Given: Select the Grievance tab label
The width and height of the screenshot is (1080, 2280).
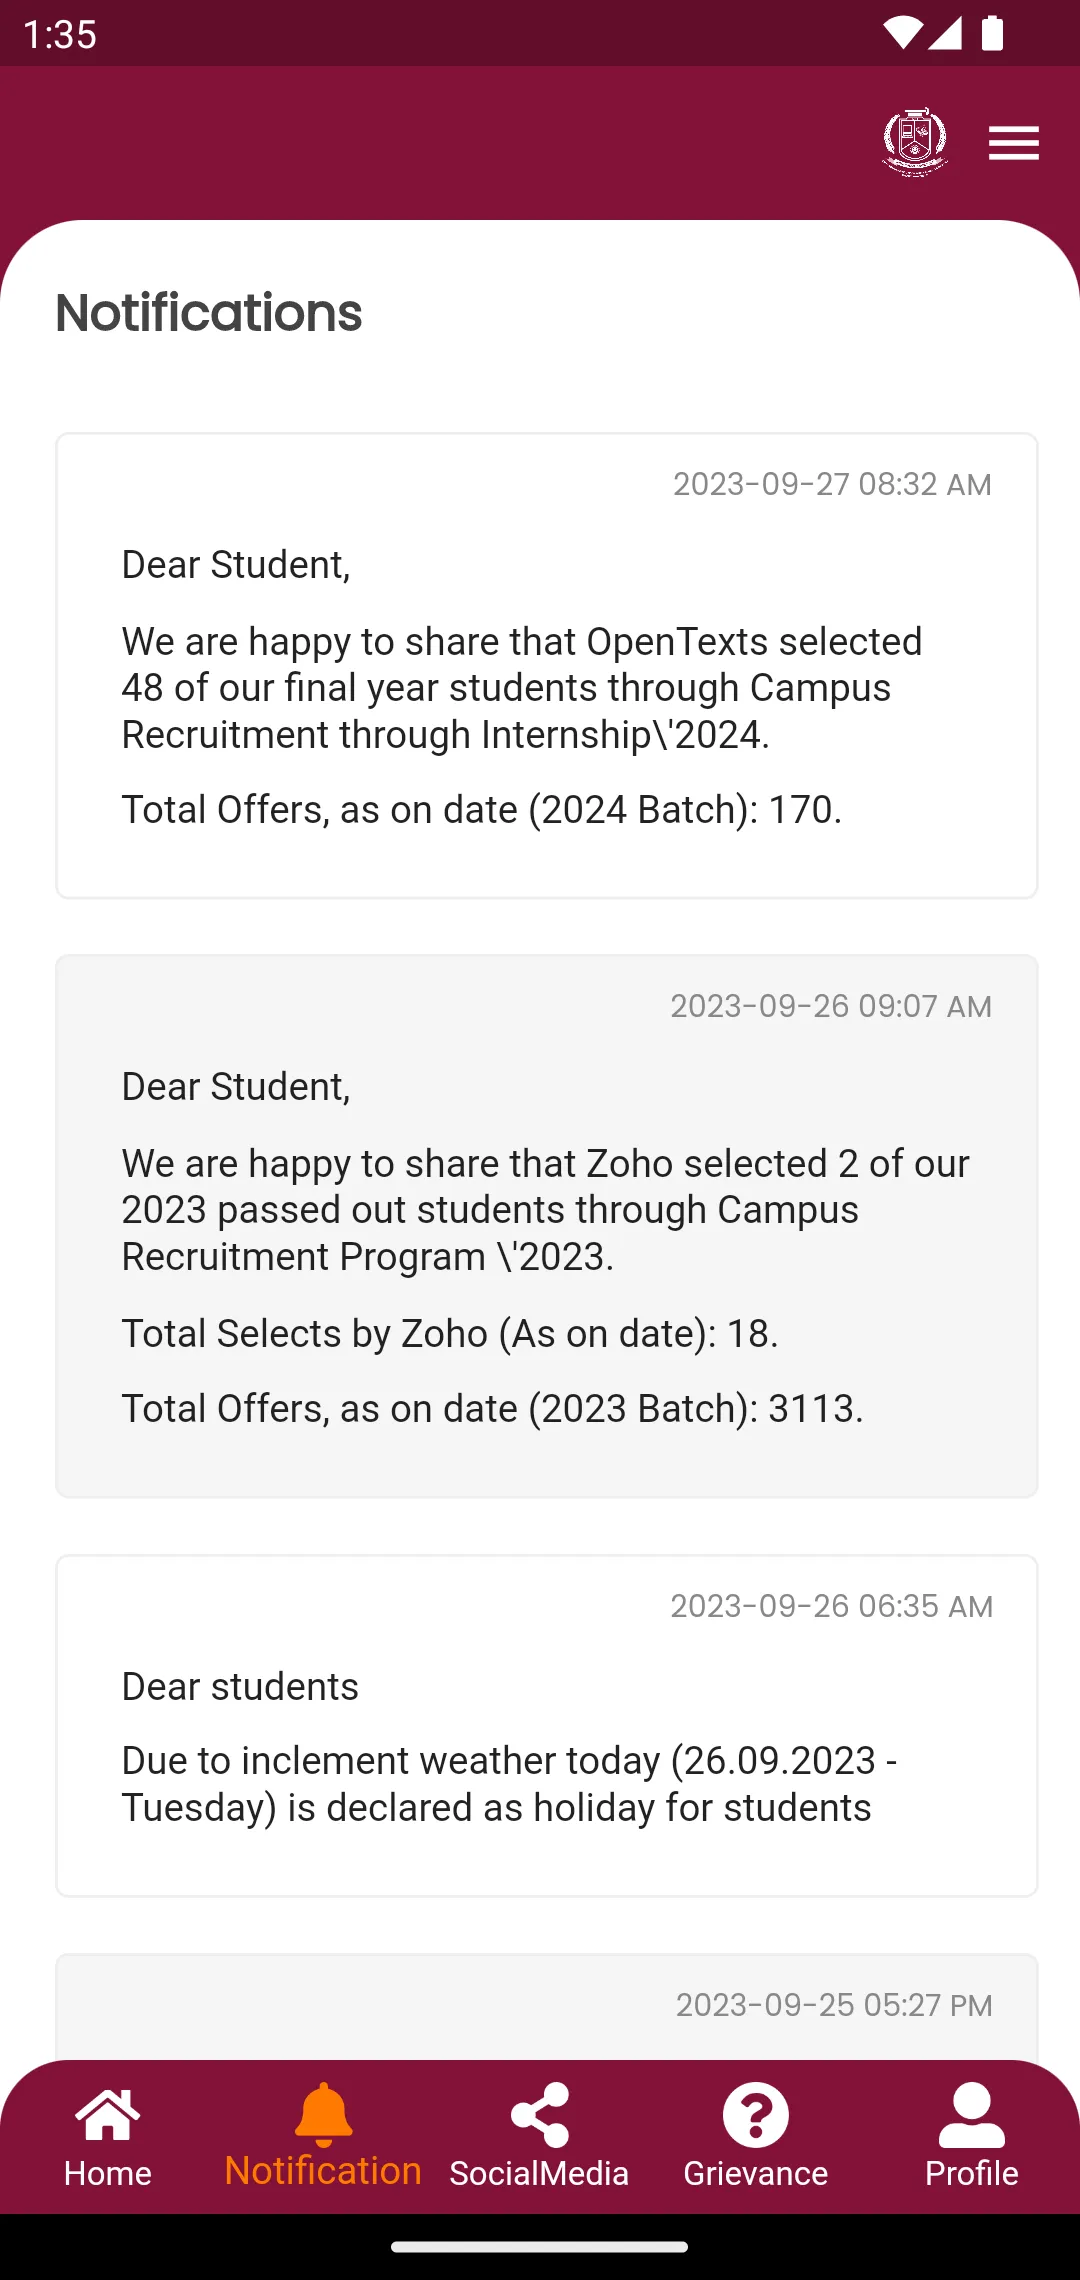Looking at the screenshot, I should pos(756,2174).
